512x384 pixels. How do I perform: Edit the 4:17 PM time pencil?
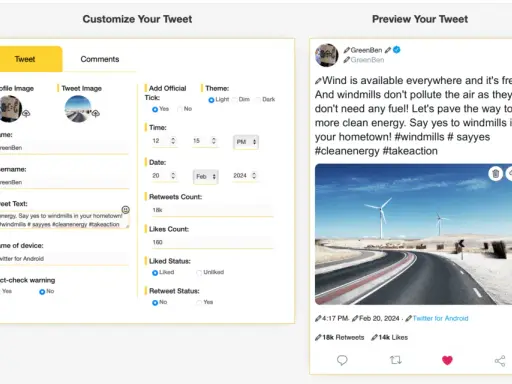(x=318, y=319)
